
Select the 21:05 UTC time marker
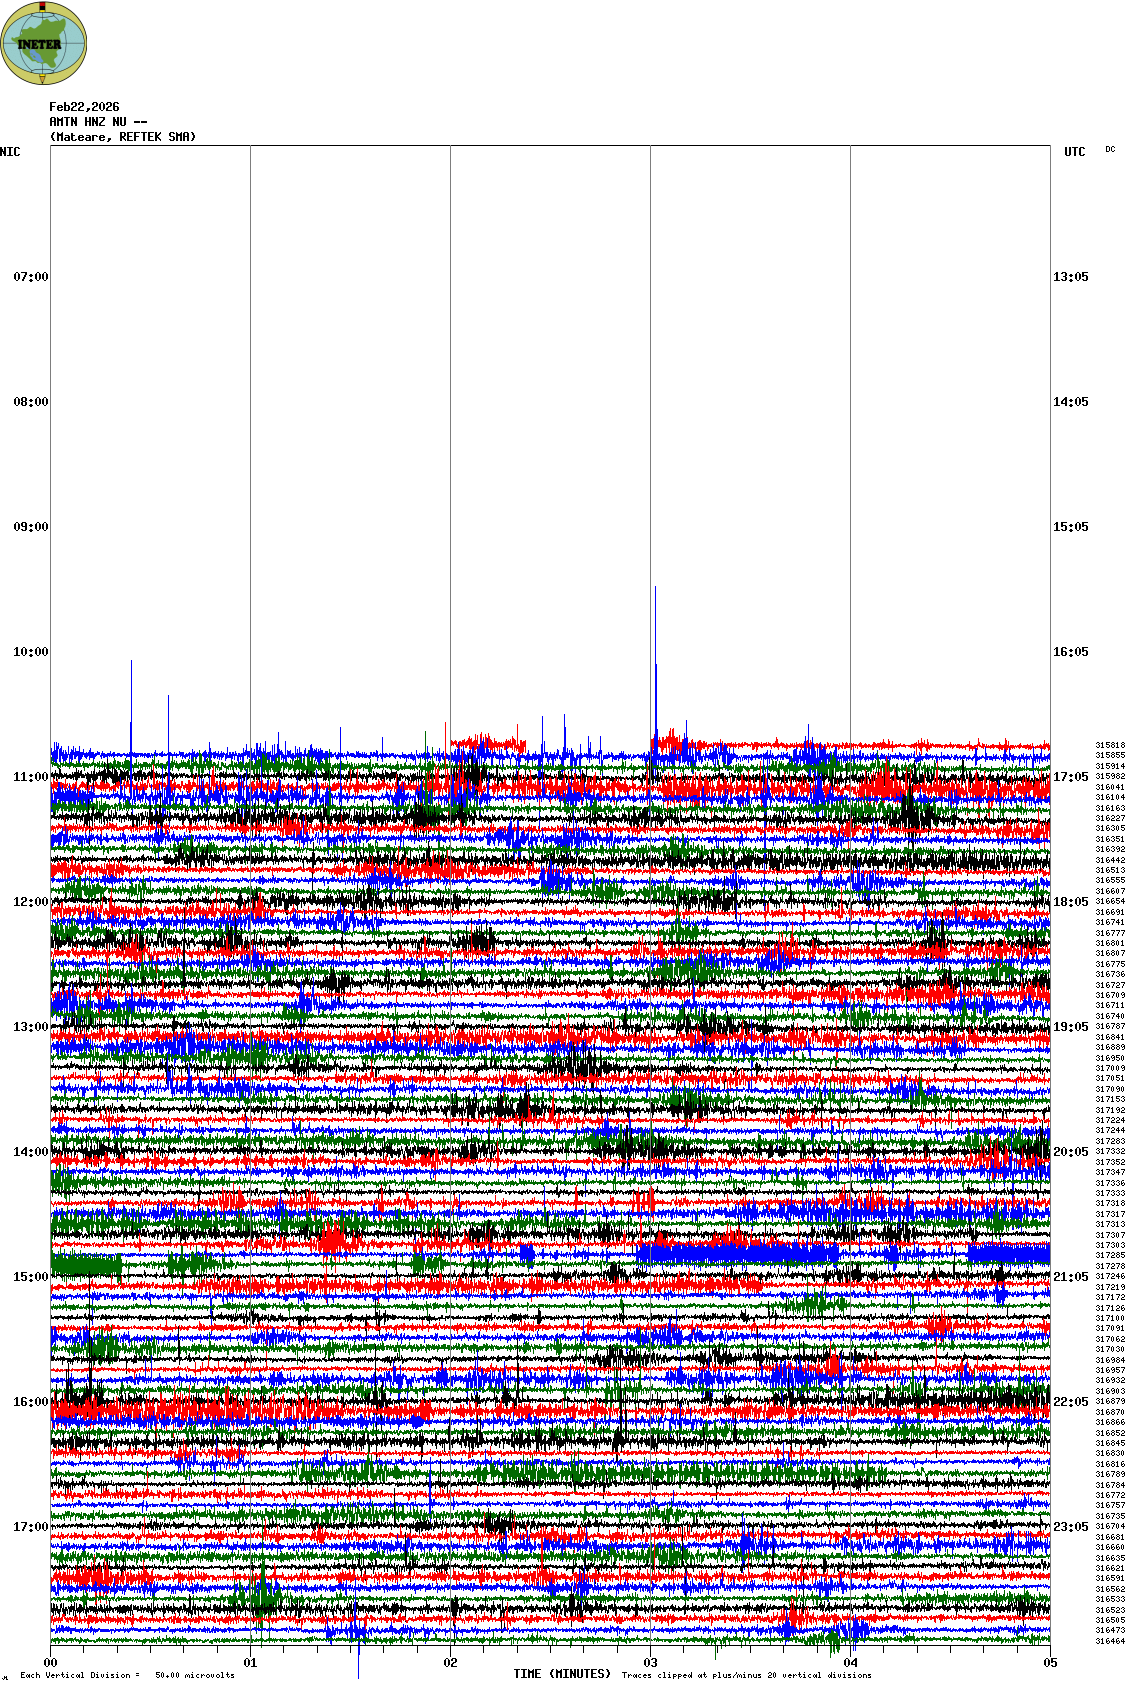(1070, 1277)
